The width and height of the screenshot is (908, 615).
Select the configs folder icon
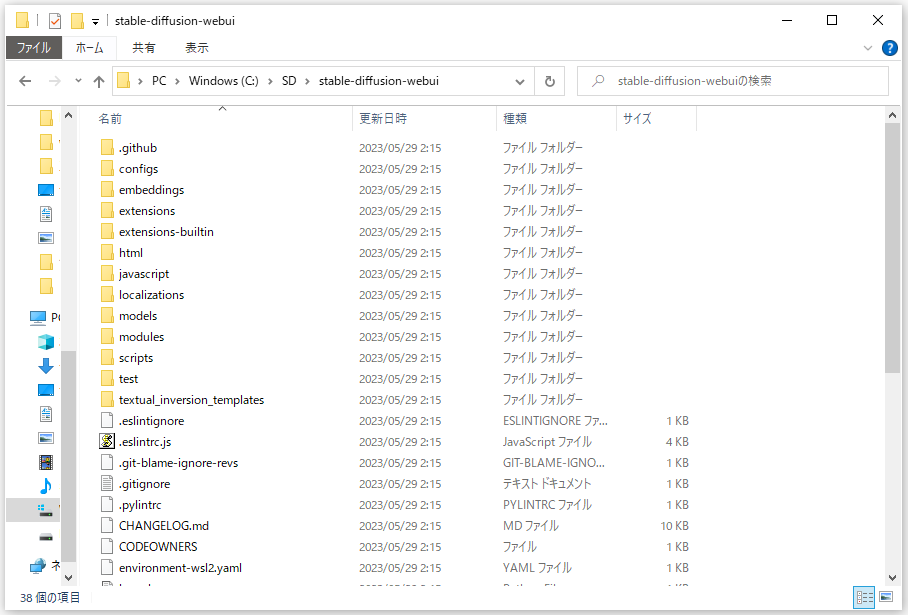coord(107,169)
